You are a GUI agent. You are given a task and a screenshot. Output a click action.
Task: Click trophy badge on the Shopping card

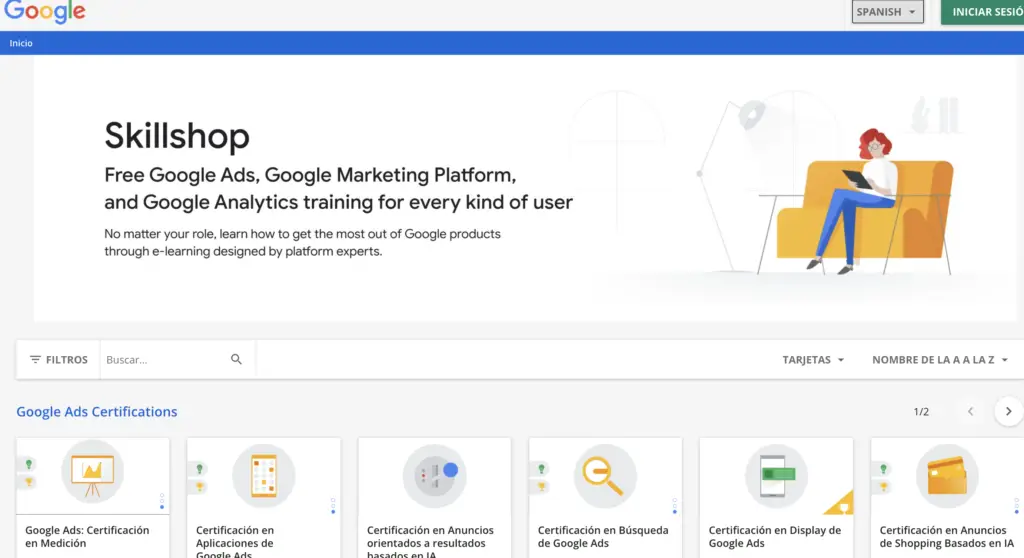pos(884,487)
